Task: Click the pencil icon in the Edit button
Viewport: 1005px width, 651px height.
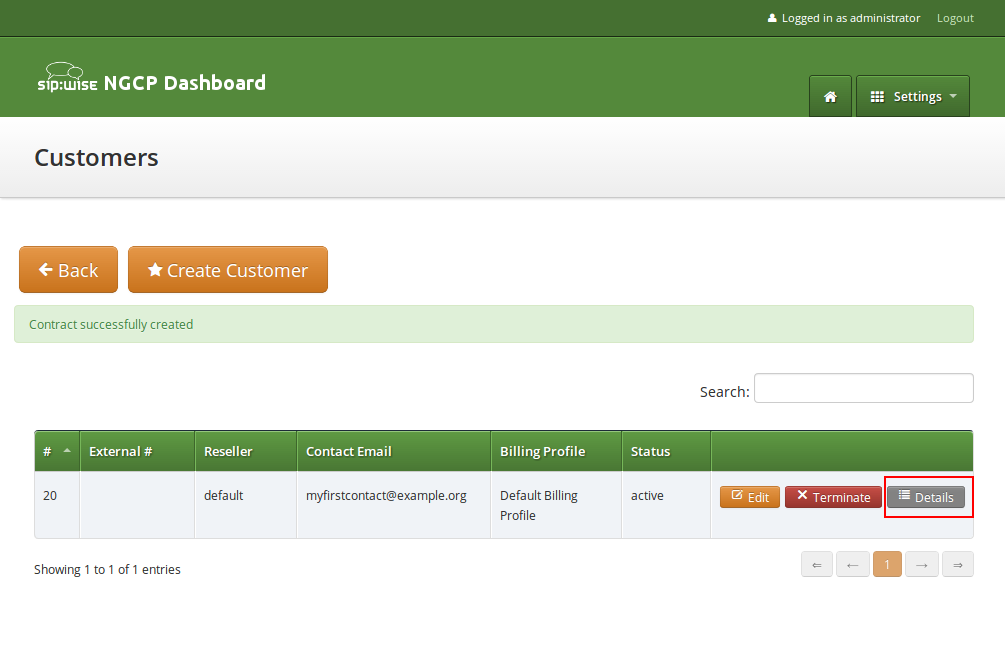Action: (735, 496)
